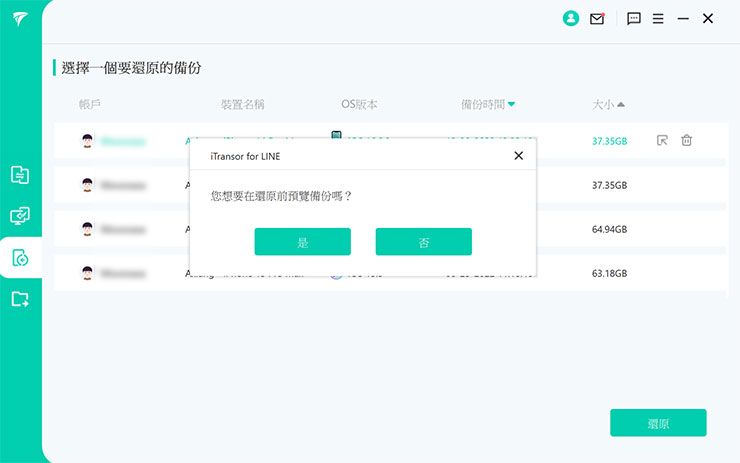Click the avatar in the 63.18GB row
Screen dimensions: 740x463
coord(87,273)
